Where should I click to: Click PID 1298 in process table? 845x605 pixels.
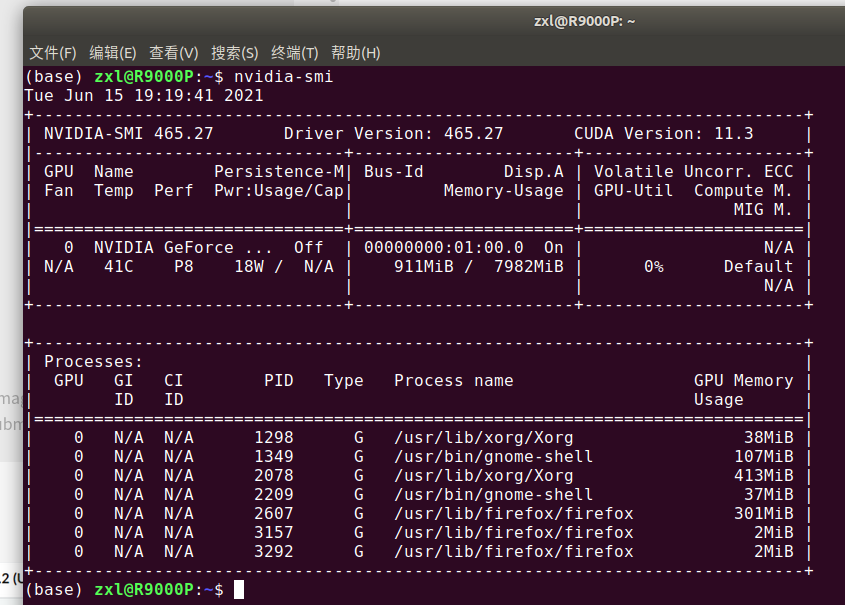pyautogui.click(x=274, y=437)
